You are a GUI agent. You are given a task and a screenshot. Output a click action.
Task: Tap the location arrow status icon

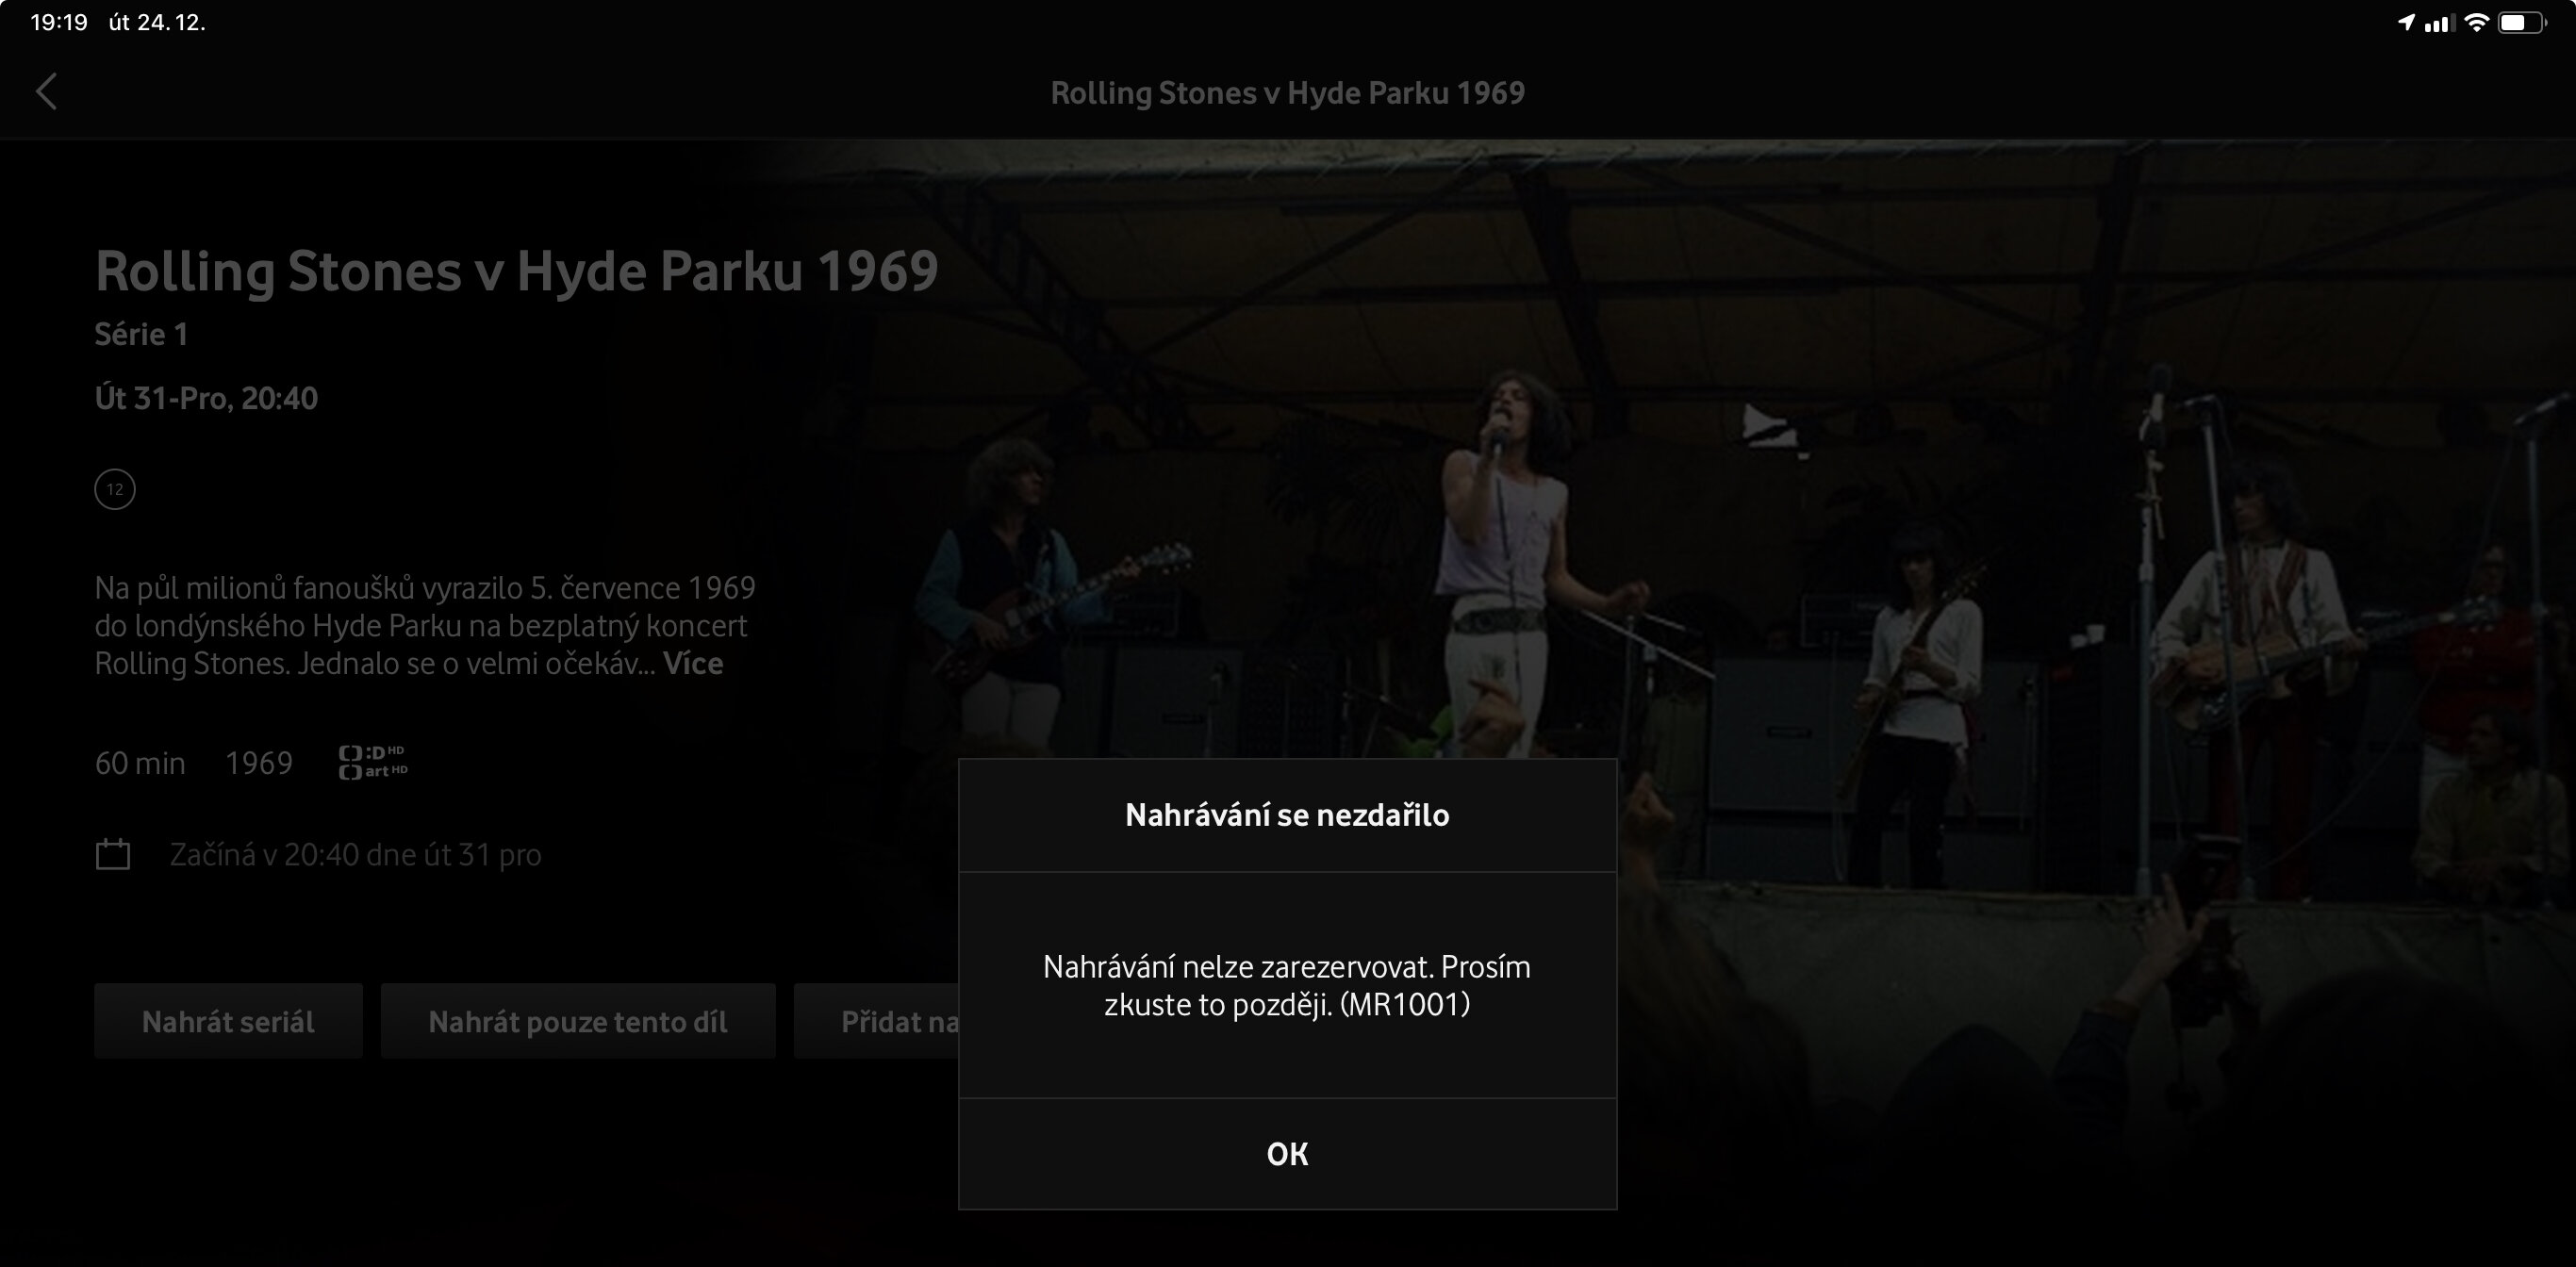(x=2407, y=22)
